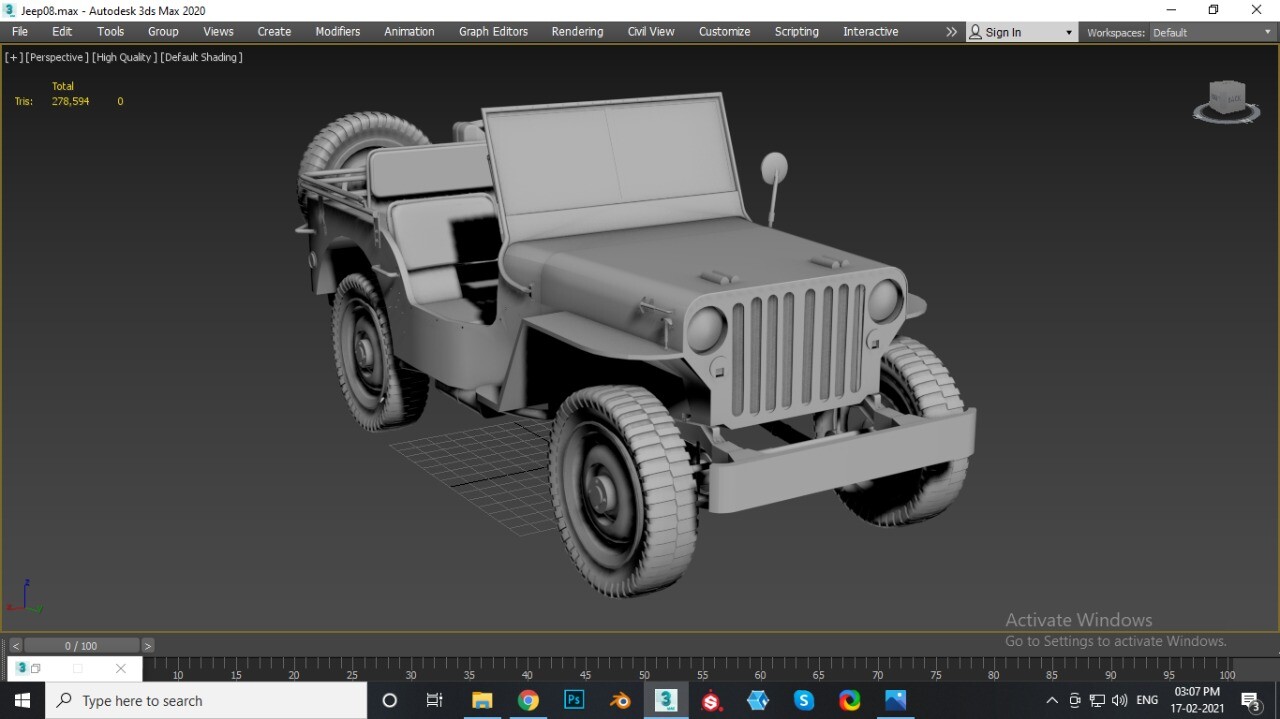This screenshot has height=719, width=1280.
Task: Open the Scripting menu
Action: [x=796, y=32]
